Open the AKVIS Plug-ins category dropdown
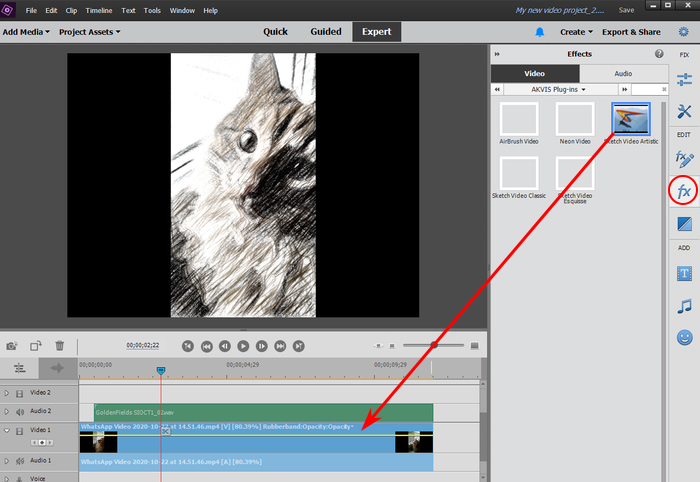The width and height of the screenshot is (700, 482). [x=558, y=90]
